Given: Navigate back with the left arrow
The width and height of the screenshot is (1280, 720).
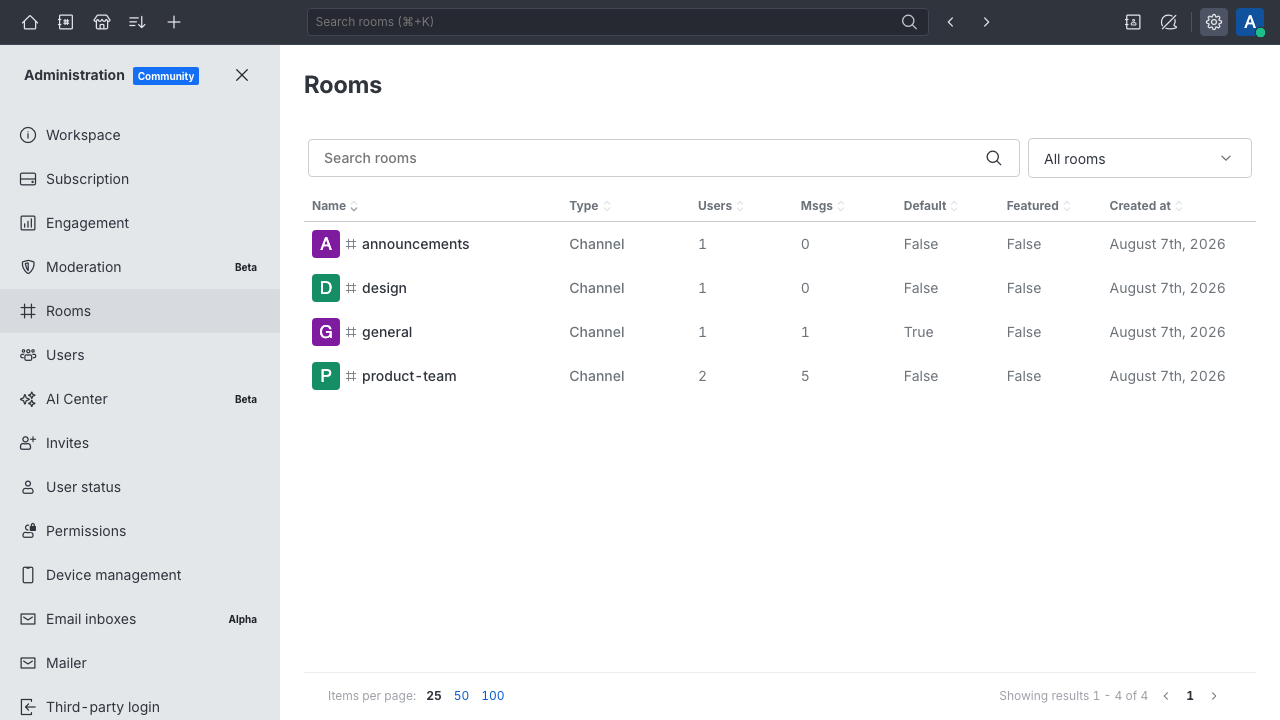Looking at the screenshot, I should coord(951,22).
